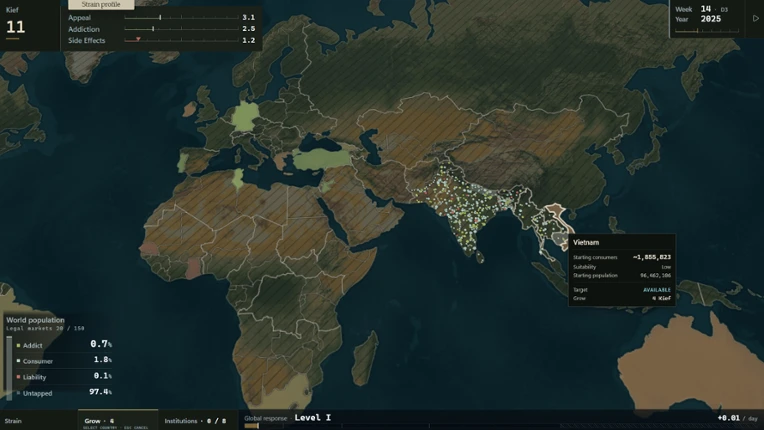Click the Liability legend swatch
Viewport: 764px width, 430px height.
tap(19, 377)
